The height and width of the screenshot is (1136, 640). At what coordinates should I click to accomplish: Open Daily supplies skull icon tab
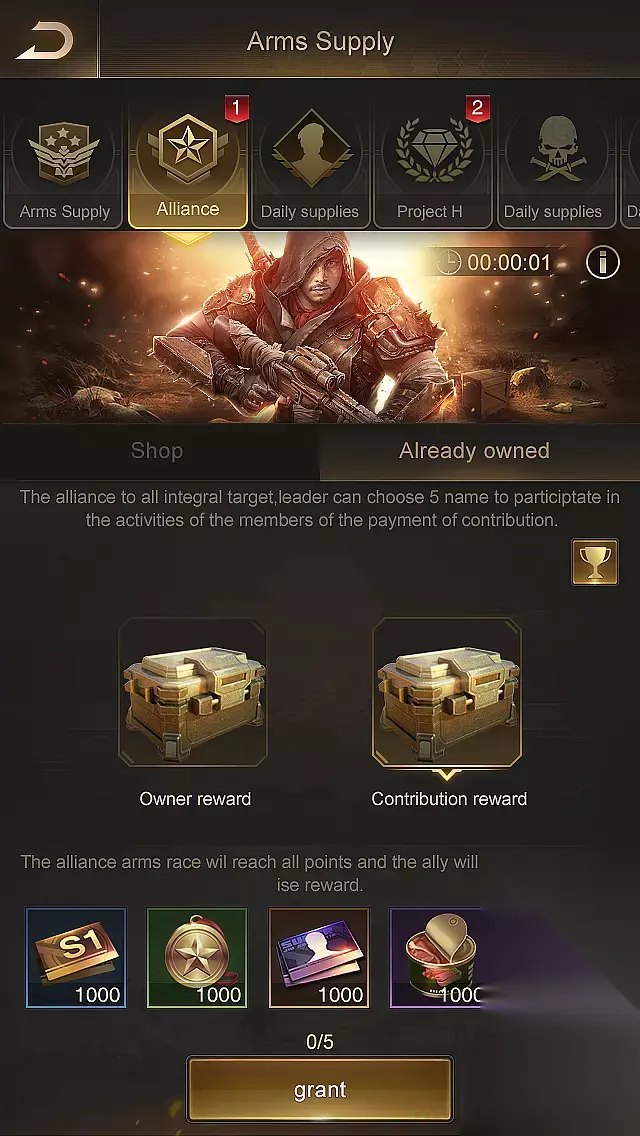555,167
